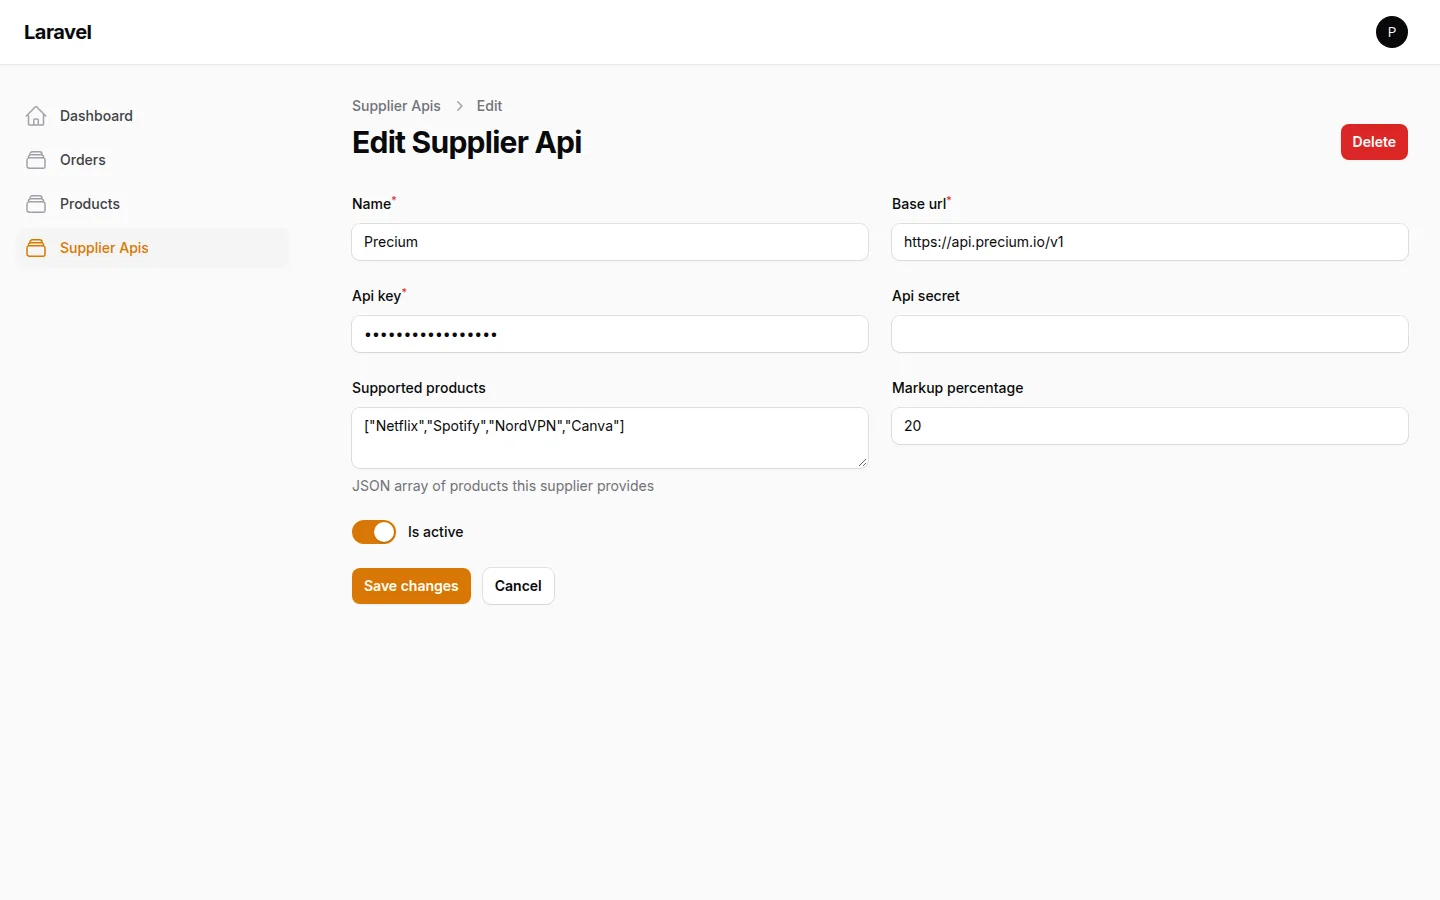Viewport: 1440px width, 900px height.
Task: Toggle the Is active switch
Action: [374, 532]
